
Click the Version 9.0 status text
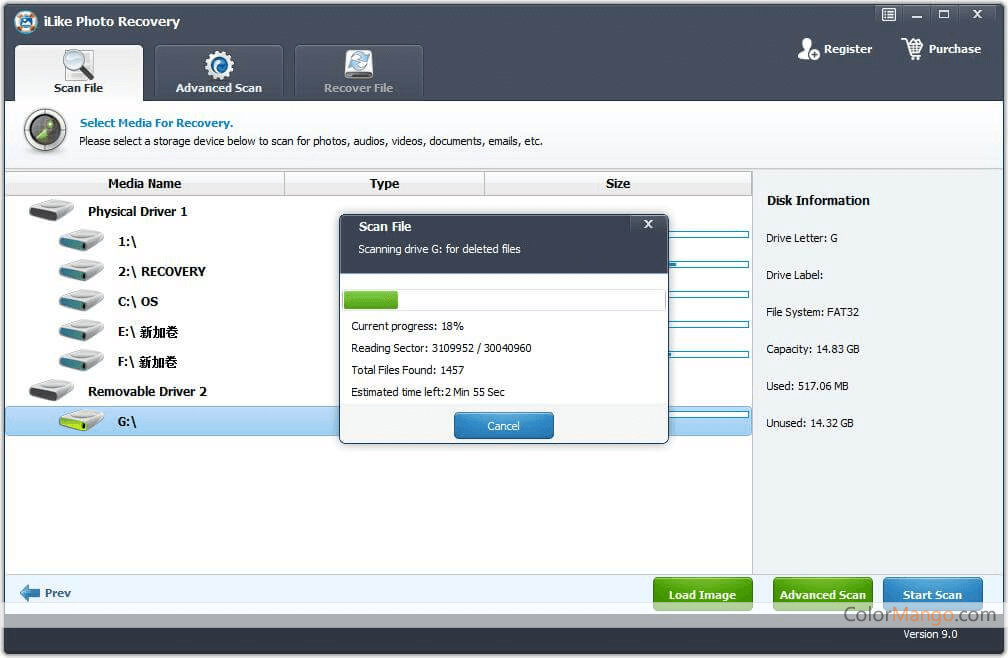point(930,634)
